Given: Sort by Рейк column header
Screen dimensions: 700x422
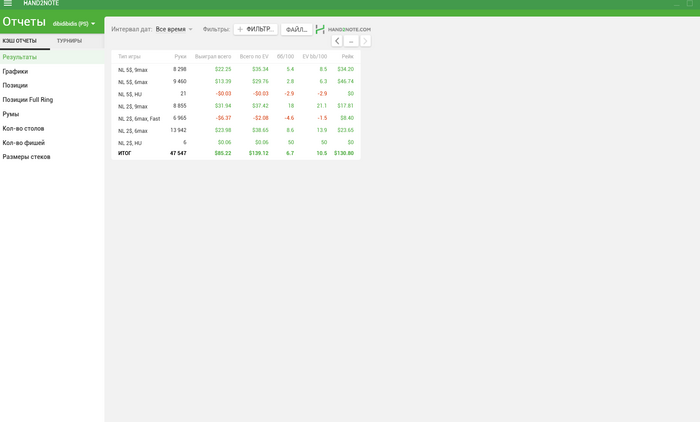Looking at the screenshot, I should [x=348, y=57].
